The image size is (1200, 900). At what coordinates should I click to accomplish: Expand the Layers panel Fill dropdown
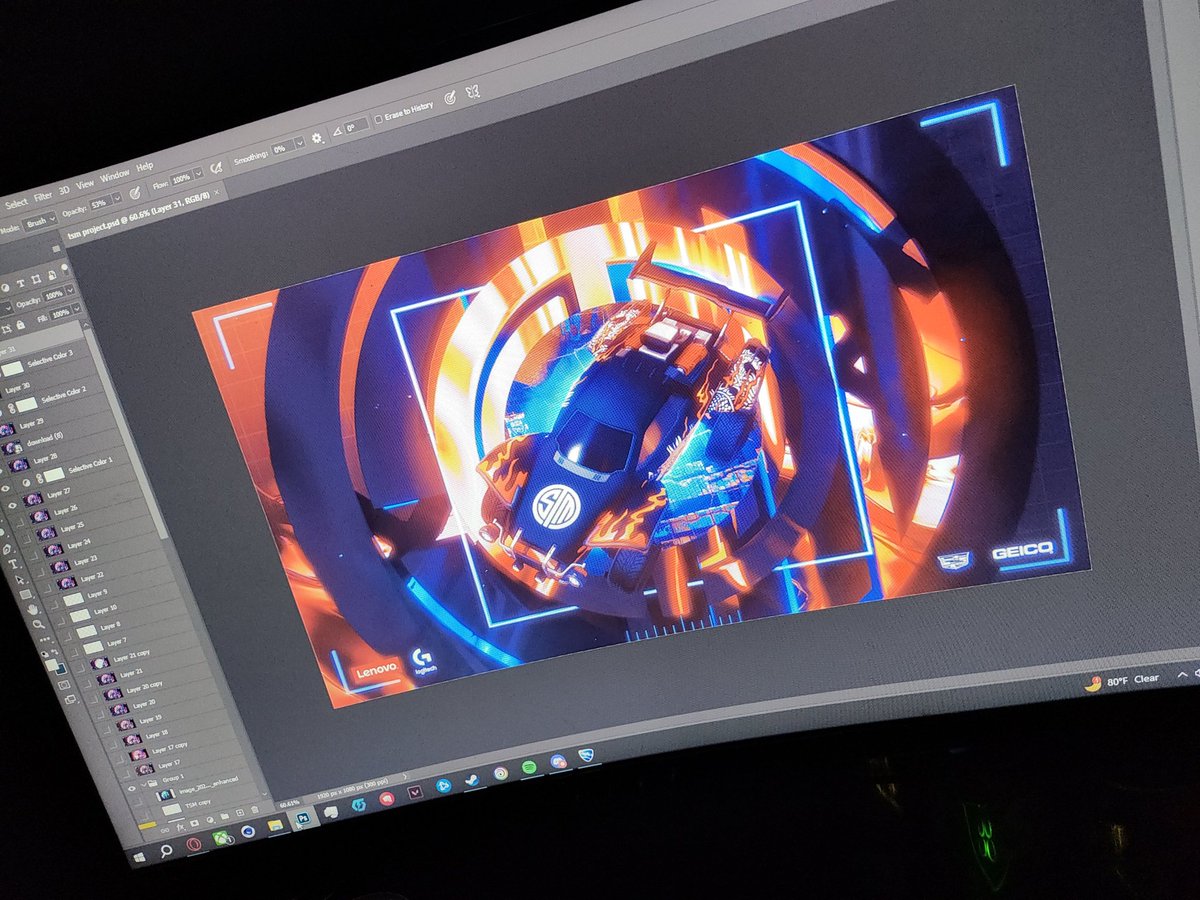77,309
